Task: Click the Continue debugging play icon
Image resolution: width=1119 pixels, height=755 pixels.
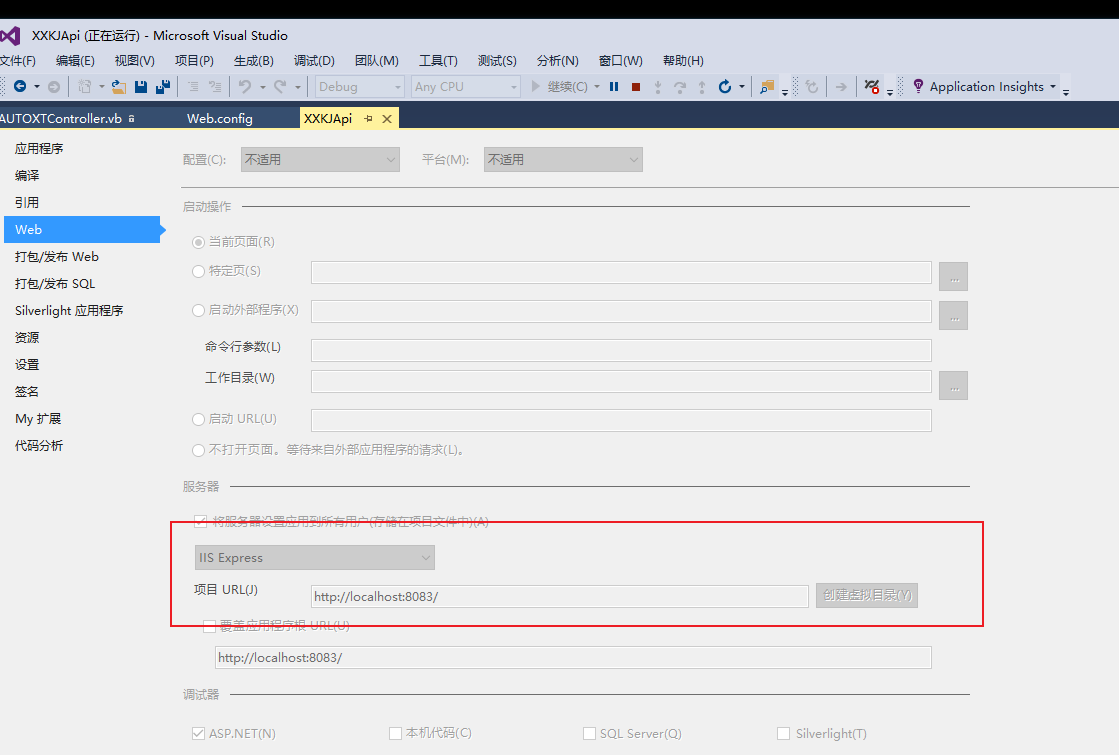Action: [x=536, y=86]
